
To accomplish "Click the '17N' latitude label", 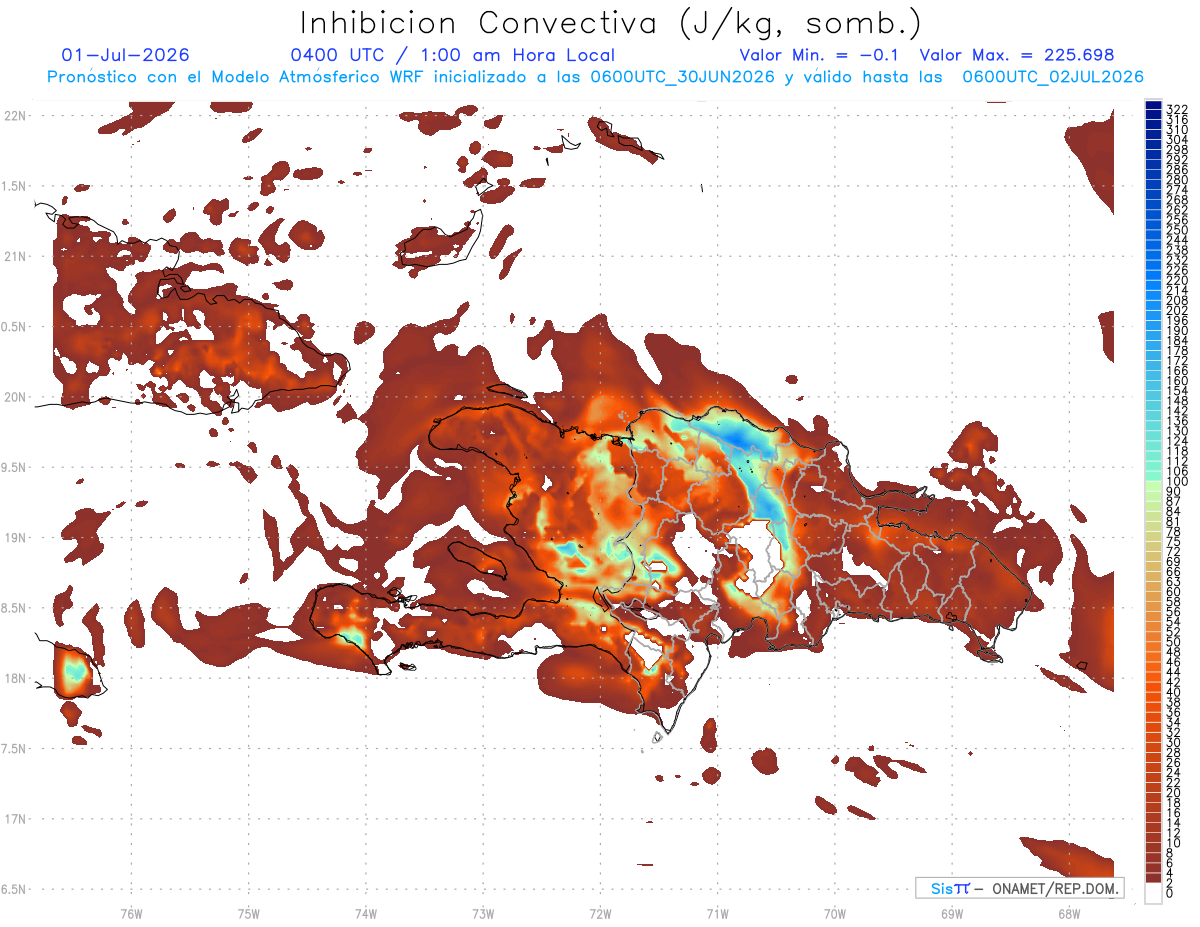I will point(15,819).
